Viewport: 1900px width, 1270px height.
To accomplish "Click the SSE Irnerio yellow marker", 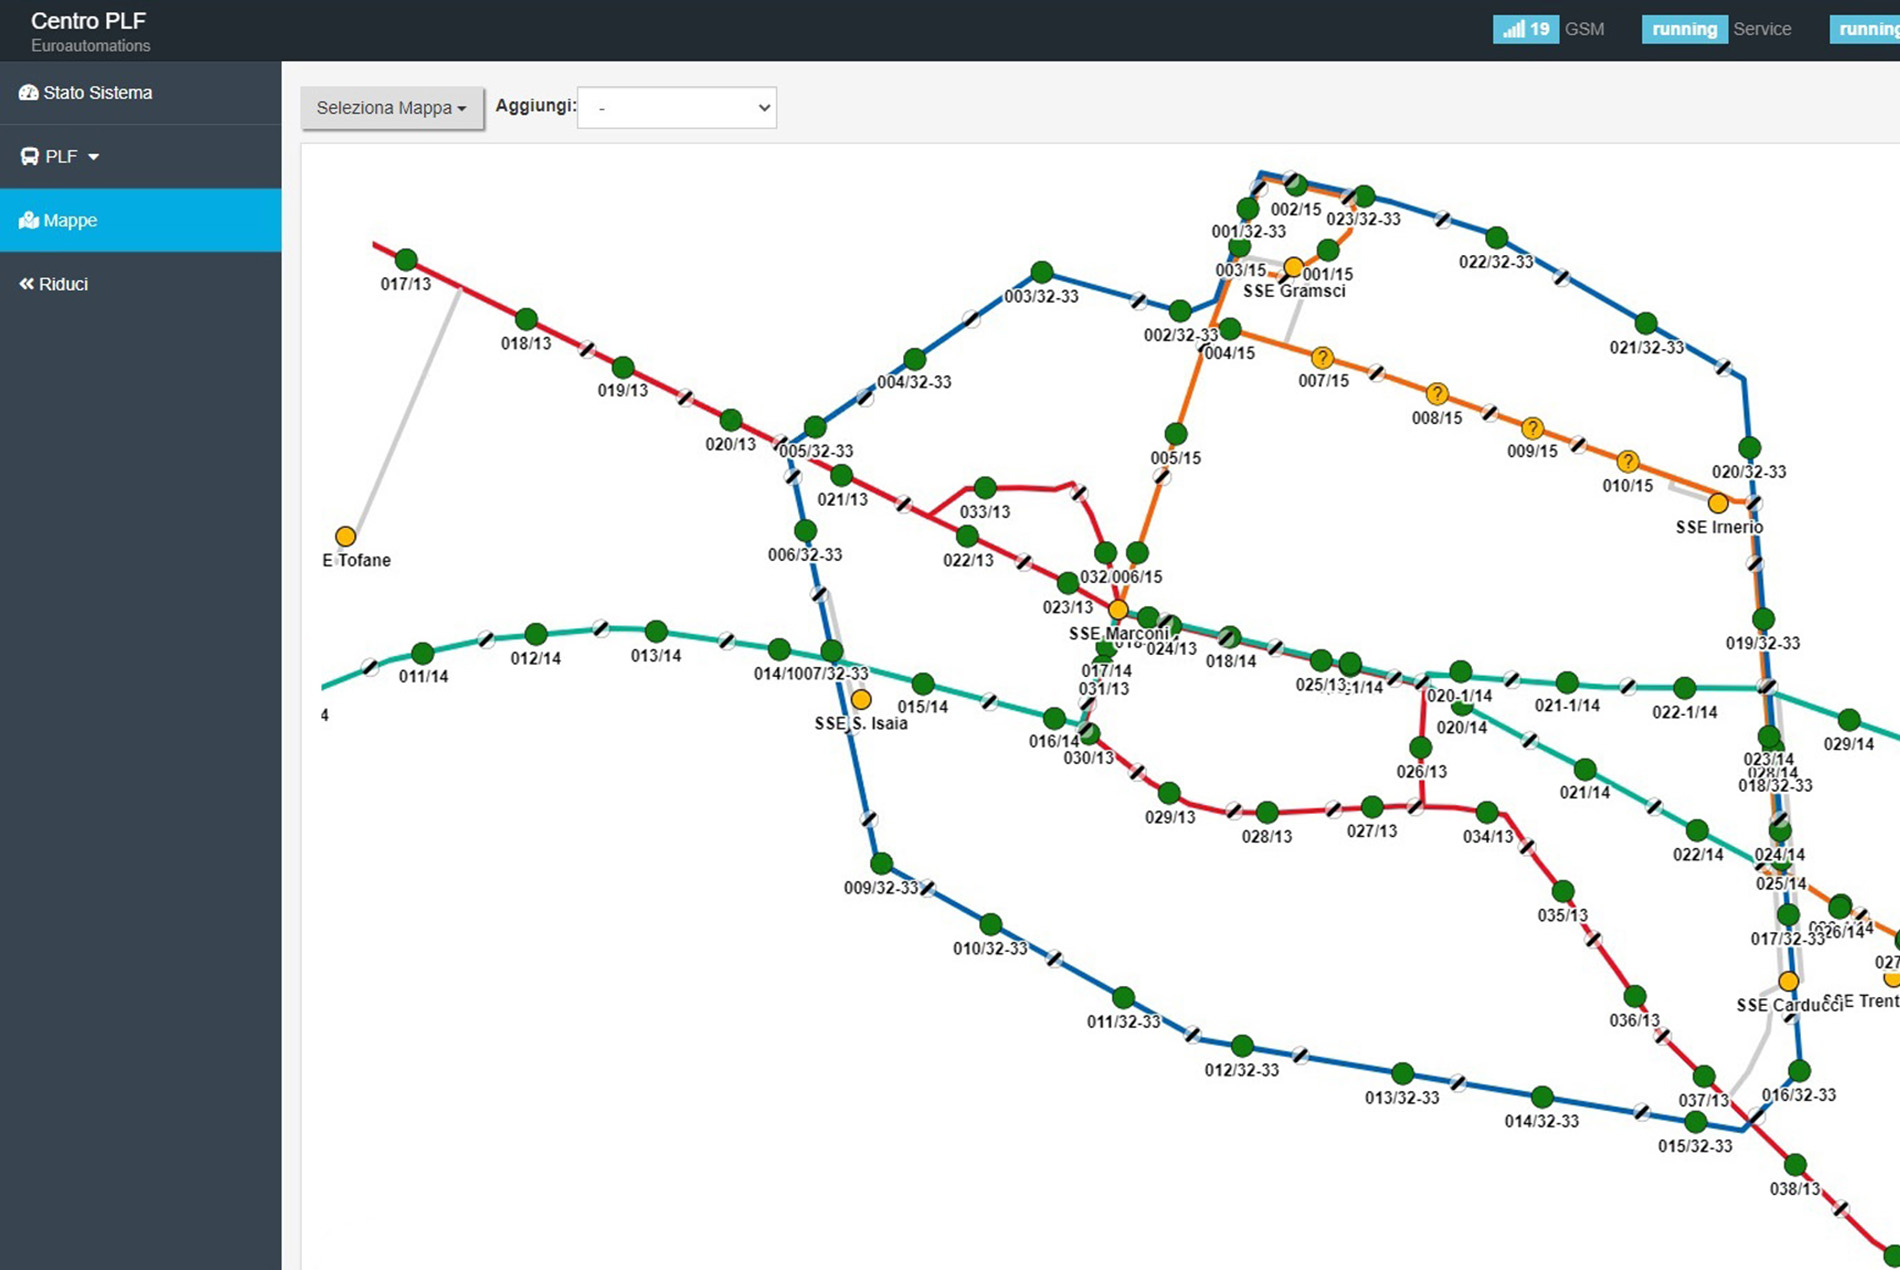I will pyautogui.click(x=1718, y=503).
